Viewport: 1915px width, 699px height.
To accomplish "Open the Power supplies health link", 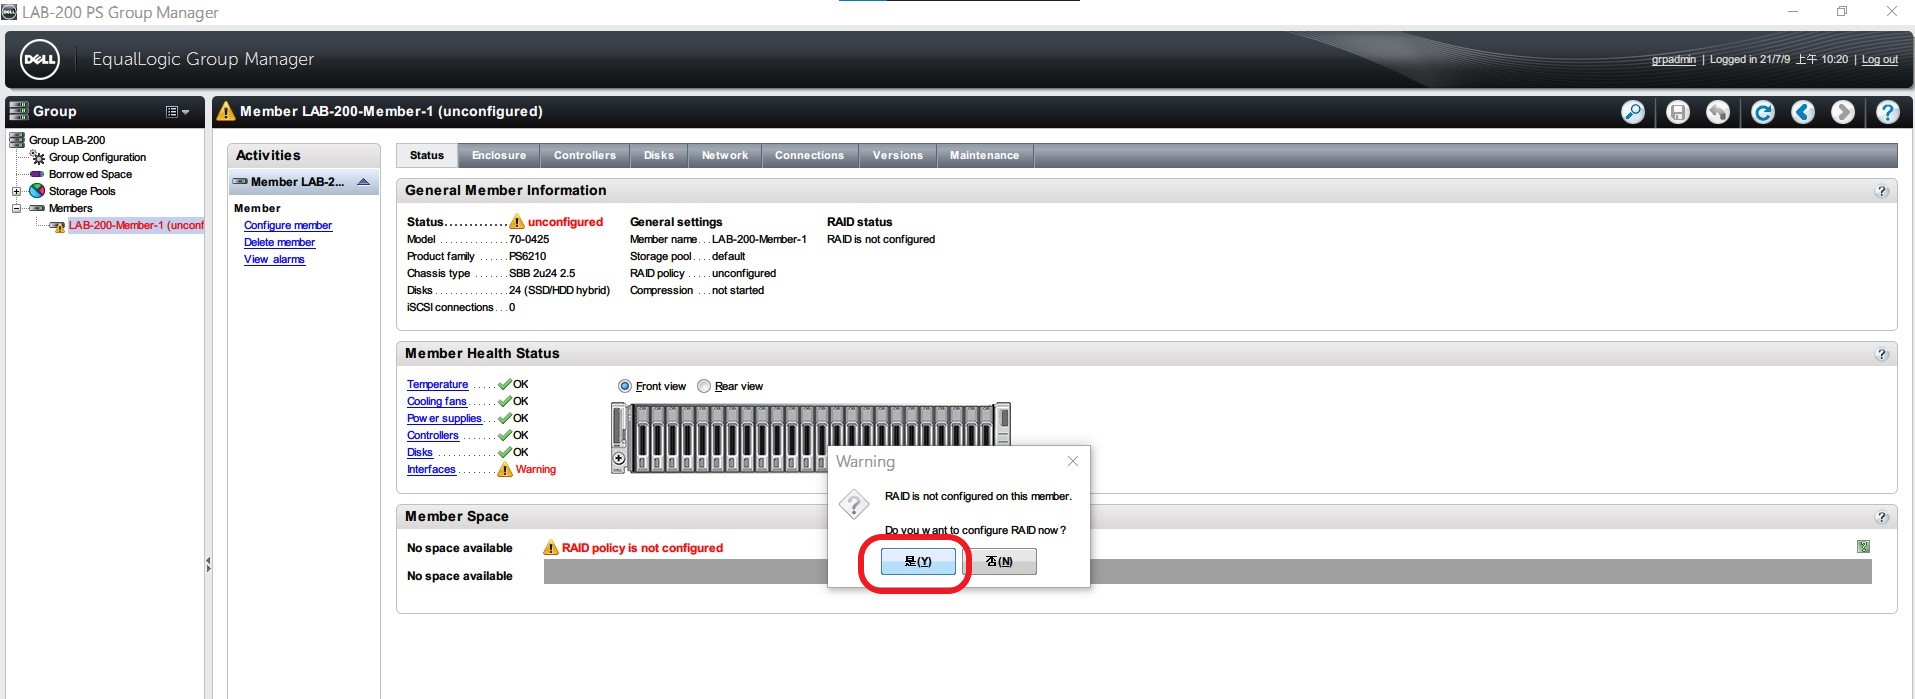I will pos(444,419).
